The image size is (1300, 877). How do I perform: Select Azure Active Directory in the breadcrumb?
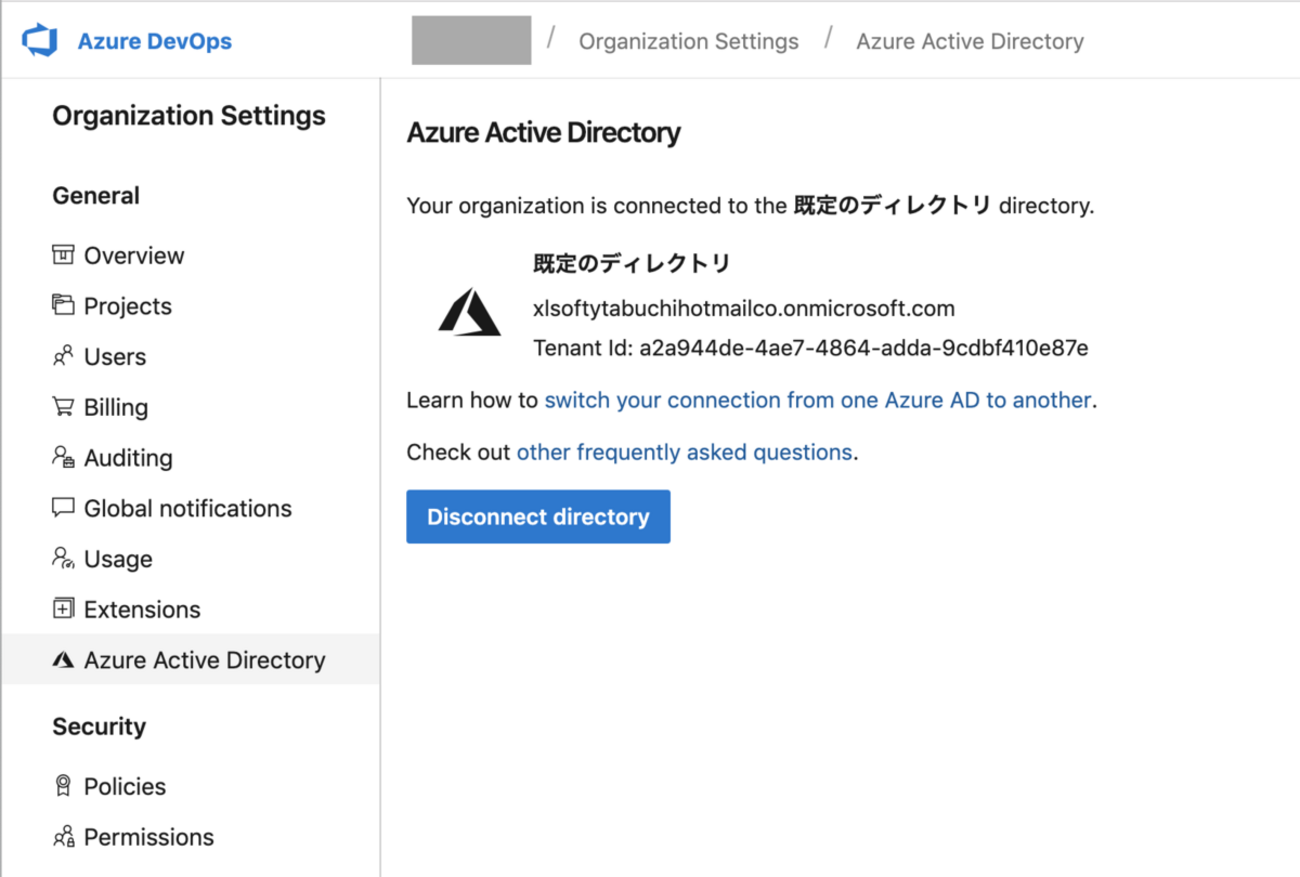click(969, 41)
